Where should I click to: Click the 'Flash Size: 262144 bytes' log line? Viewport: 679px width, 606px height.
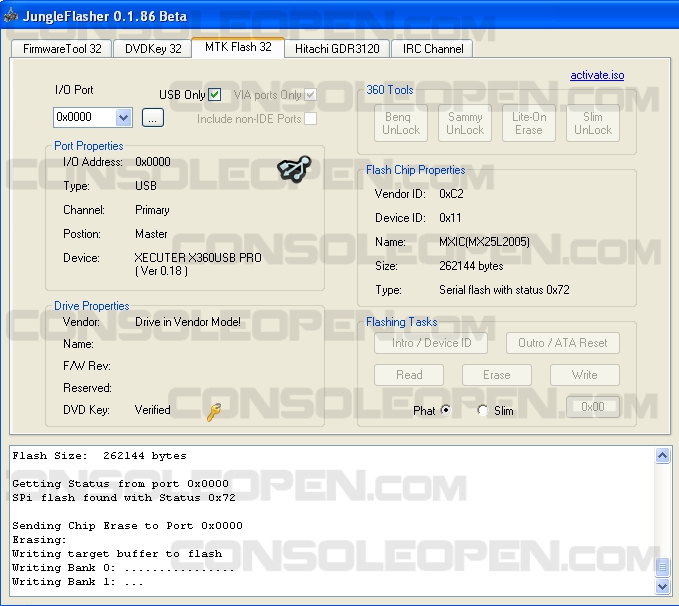point(100,456)
